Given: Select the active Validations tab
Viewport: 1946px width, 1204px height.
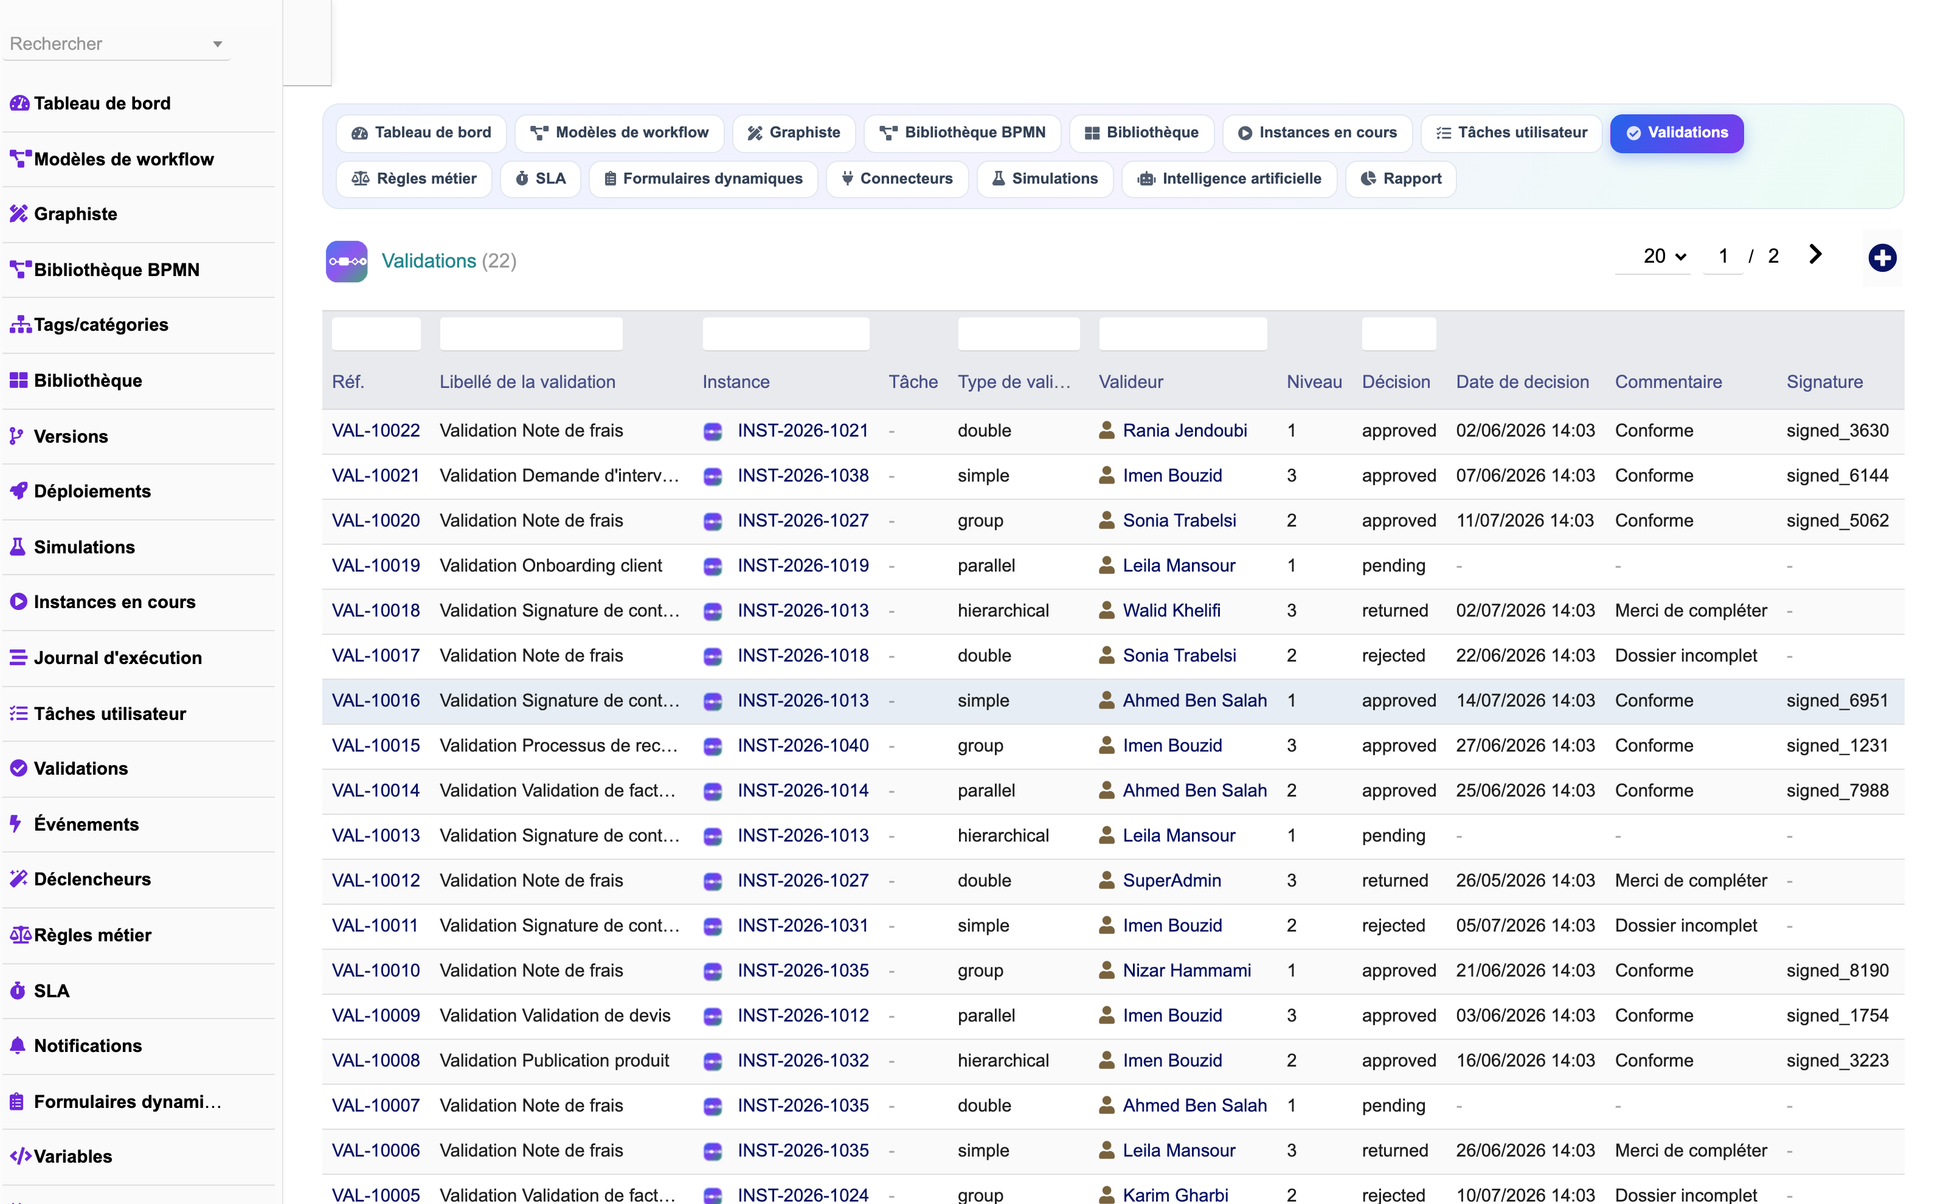Looking at the screenshot, I should pyautogui.click(x=1677, y=133).
